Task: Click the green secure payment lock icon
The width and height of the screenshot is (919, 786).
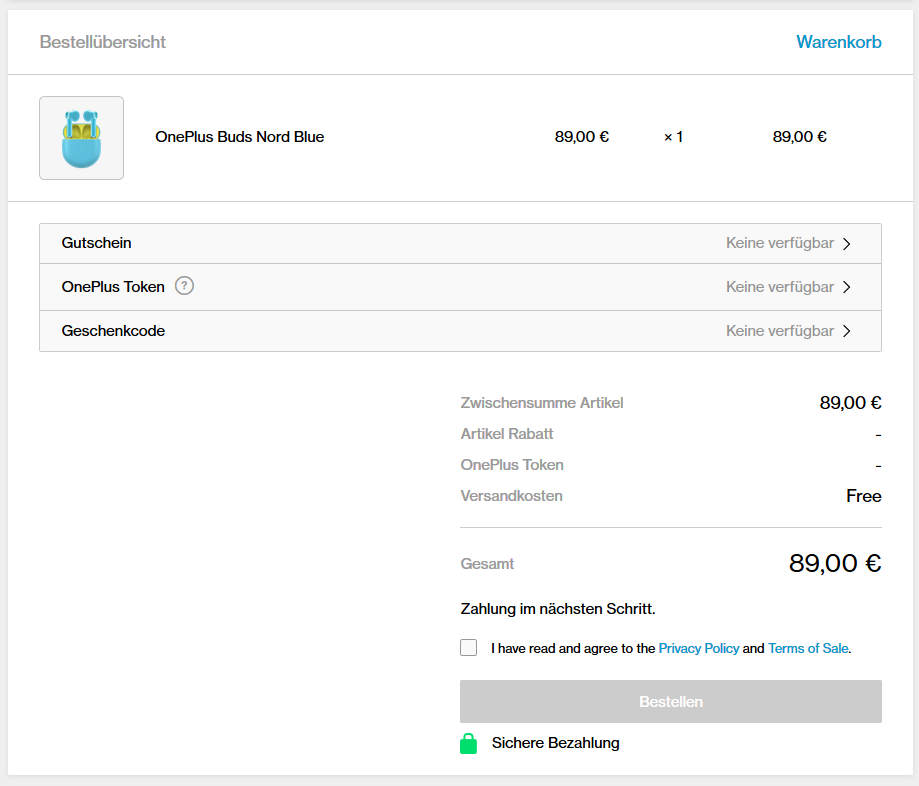Action: coord(468,743)
